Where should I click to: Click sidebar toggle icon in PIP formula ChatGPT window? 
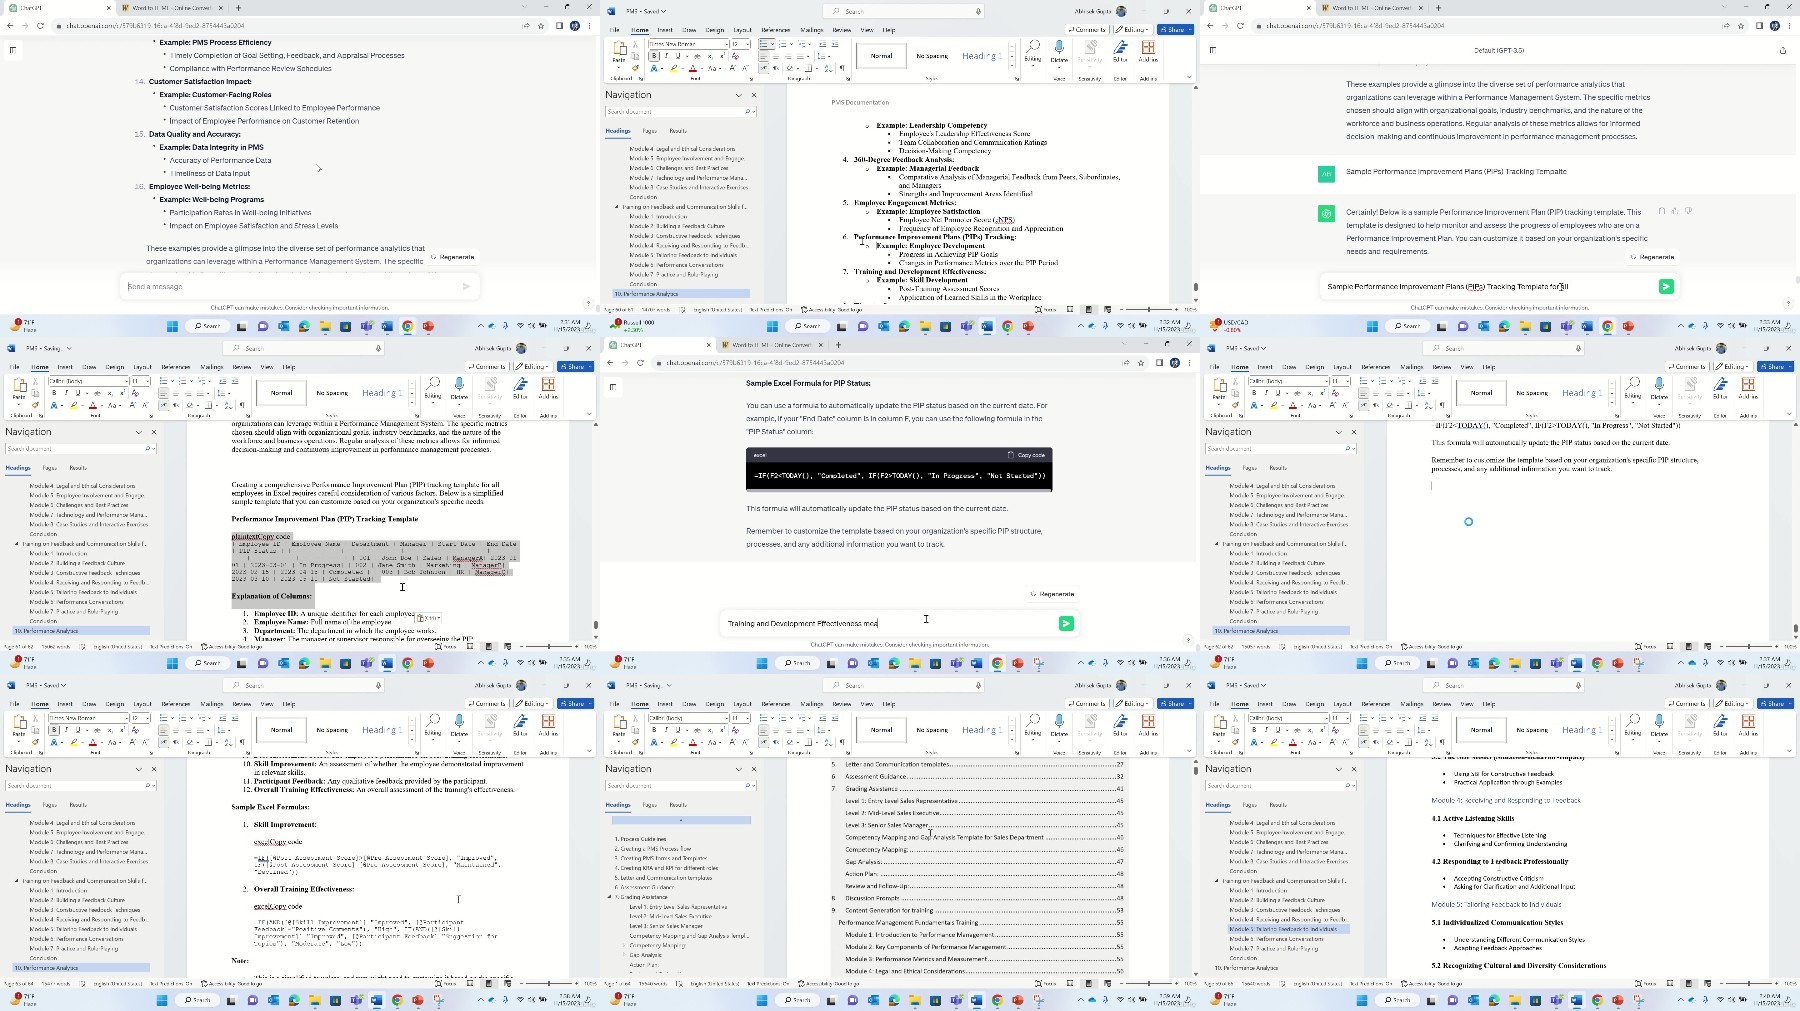tap(613, 387)
